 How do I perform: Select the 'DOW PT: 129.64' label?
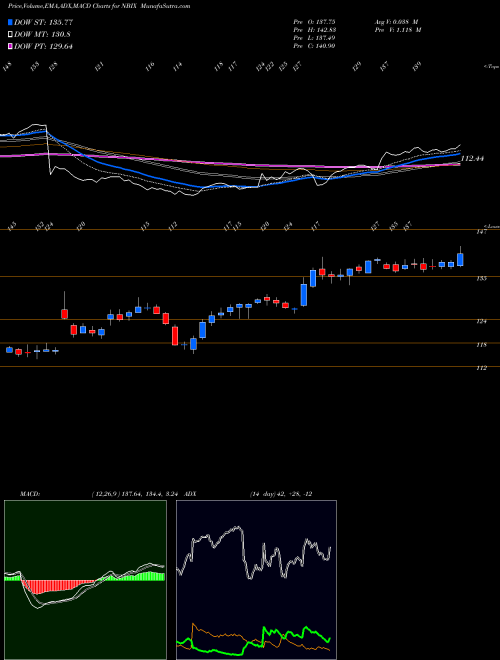pos(43,46)
